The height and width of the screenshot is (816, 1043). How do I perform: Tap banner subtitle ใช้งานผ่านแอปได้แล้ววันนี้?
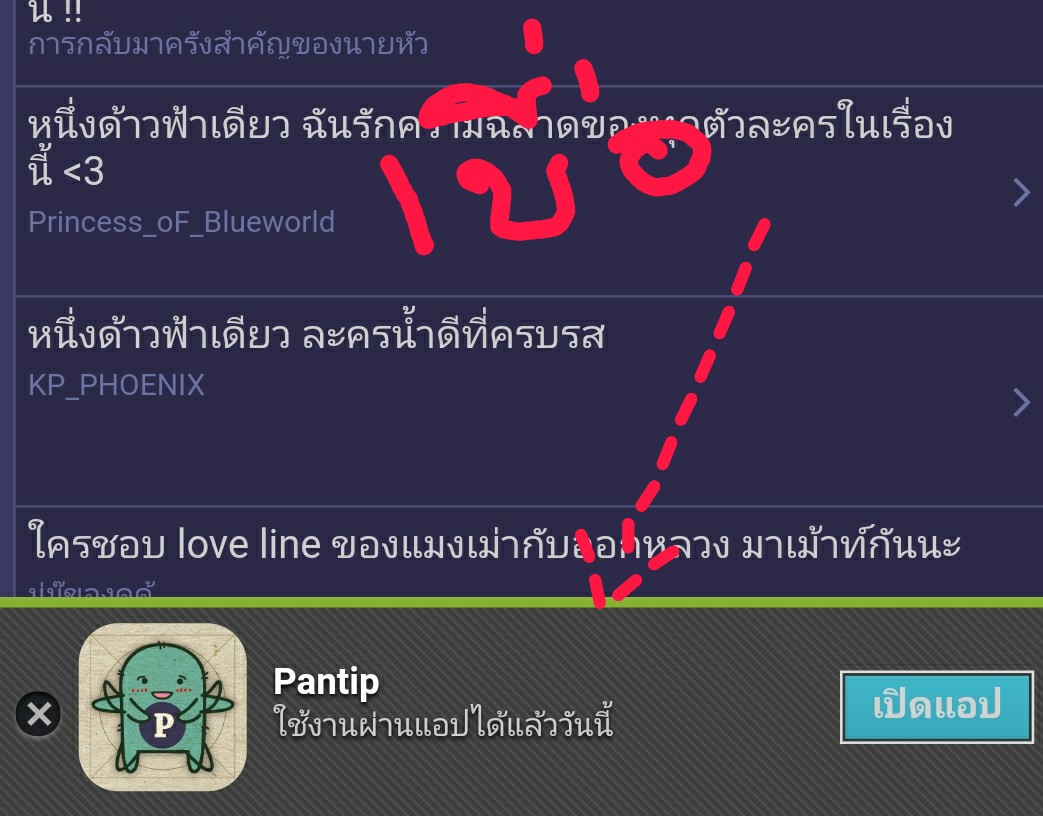tap(443, 724)
